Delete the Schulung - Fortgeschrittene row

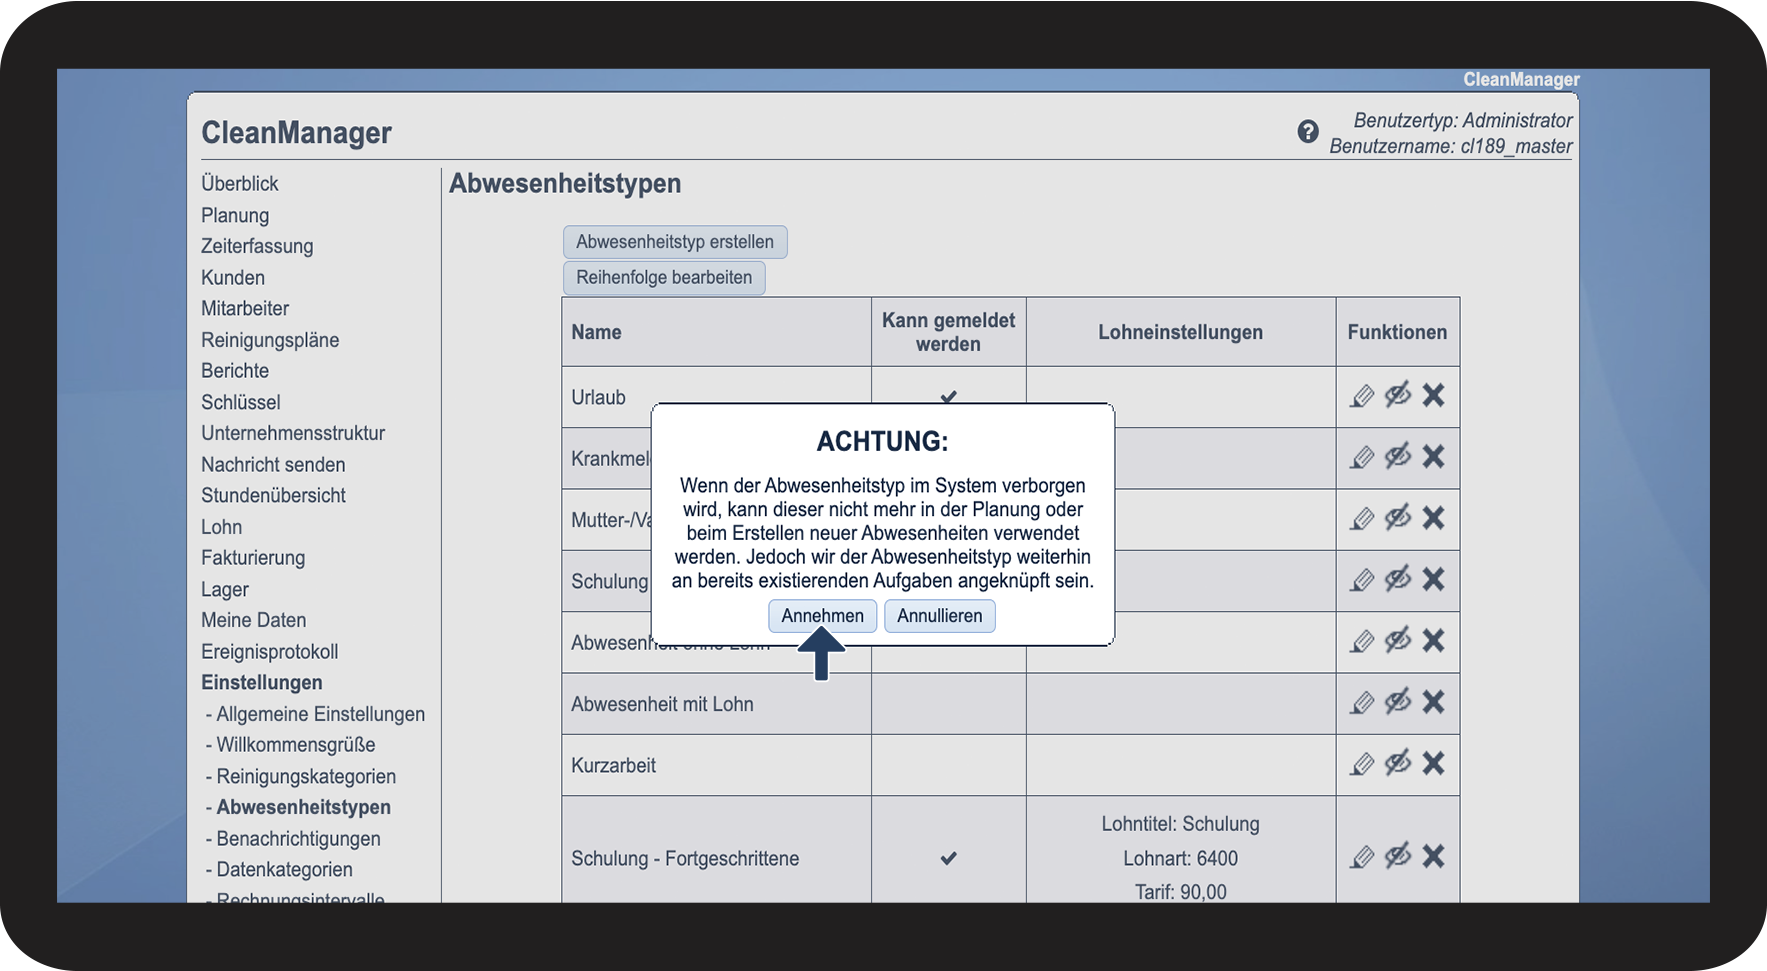[x=1433, y=856]
